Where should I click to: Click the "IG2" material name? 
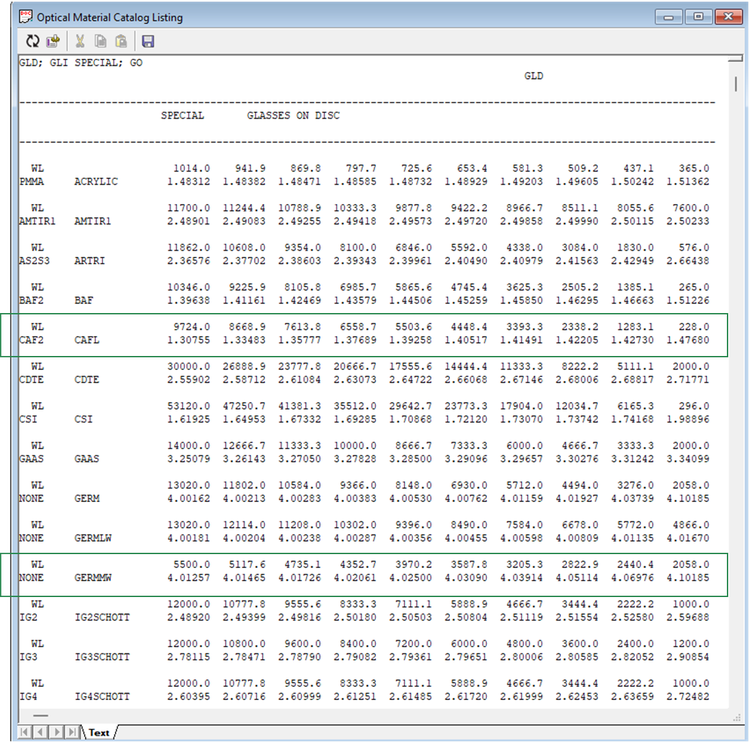28,618
